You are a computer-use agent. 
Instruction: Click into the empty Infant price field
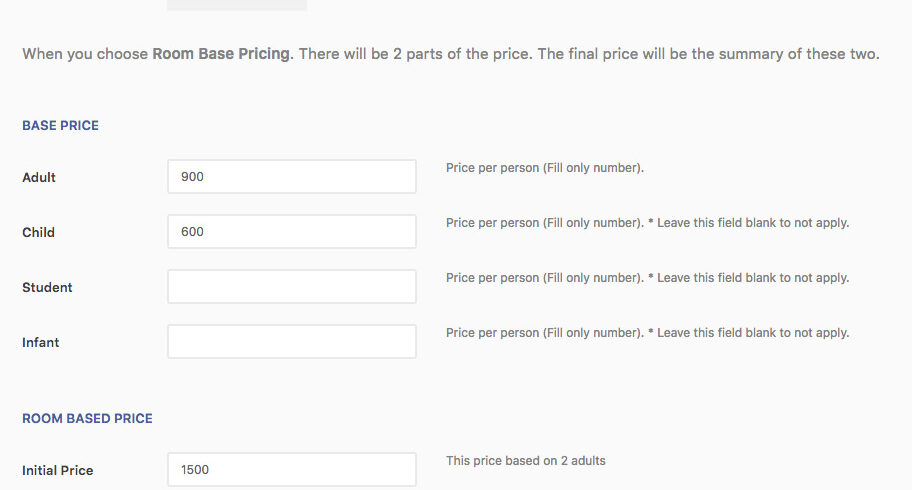pyautogui.click(x=291, y=342)
